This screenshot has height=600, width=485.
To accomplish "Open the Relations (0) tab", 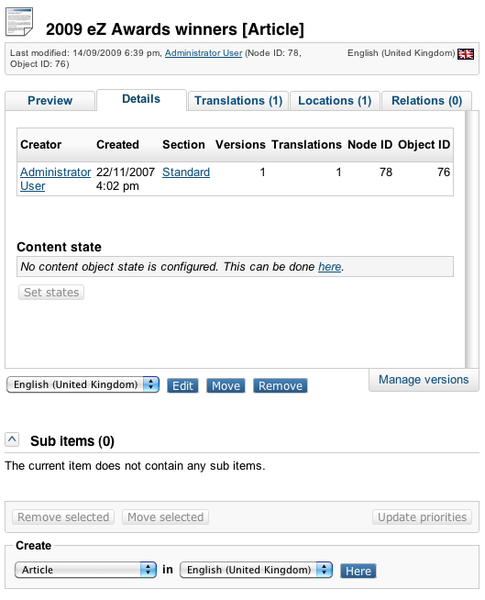I will pos(427,101).
